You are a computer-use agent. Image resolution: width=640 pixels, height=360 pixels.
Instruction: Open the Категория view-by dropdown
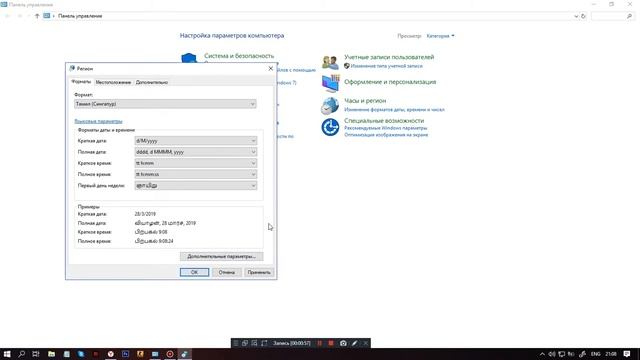(x=440, y=36)
